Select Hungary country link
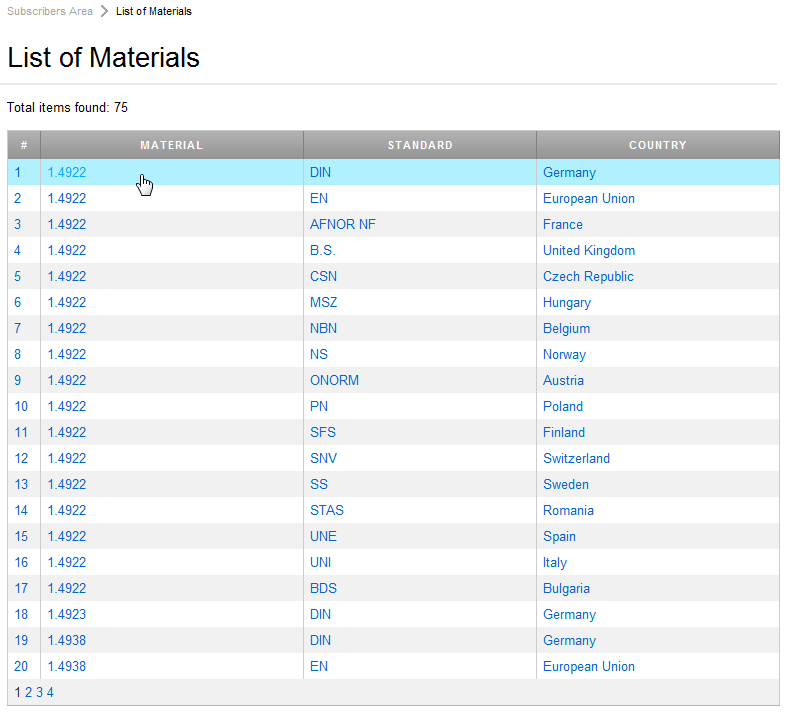 [x=567, y=303]
